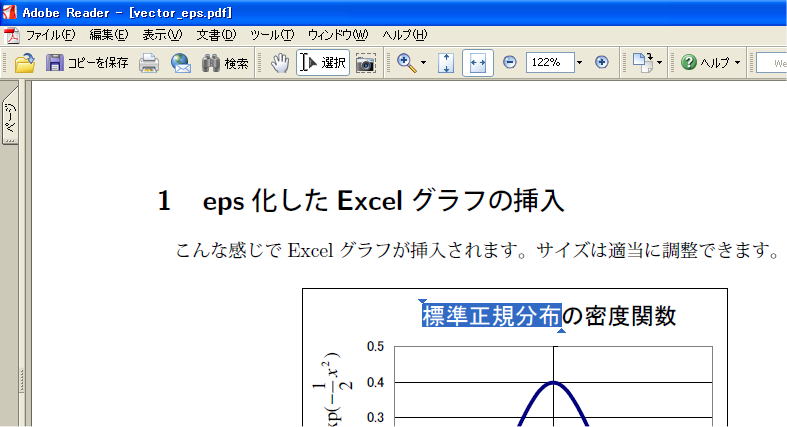The height and width of the screenshot is (427, 787).
Task: Open the ヘルプ(H) menu in the menu bar
Action: coord(405,35)
